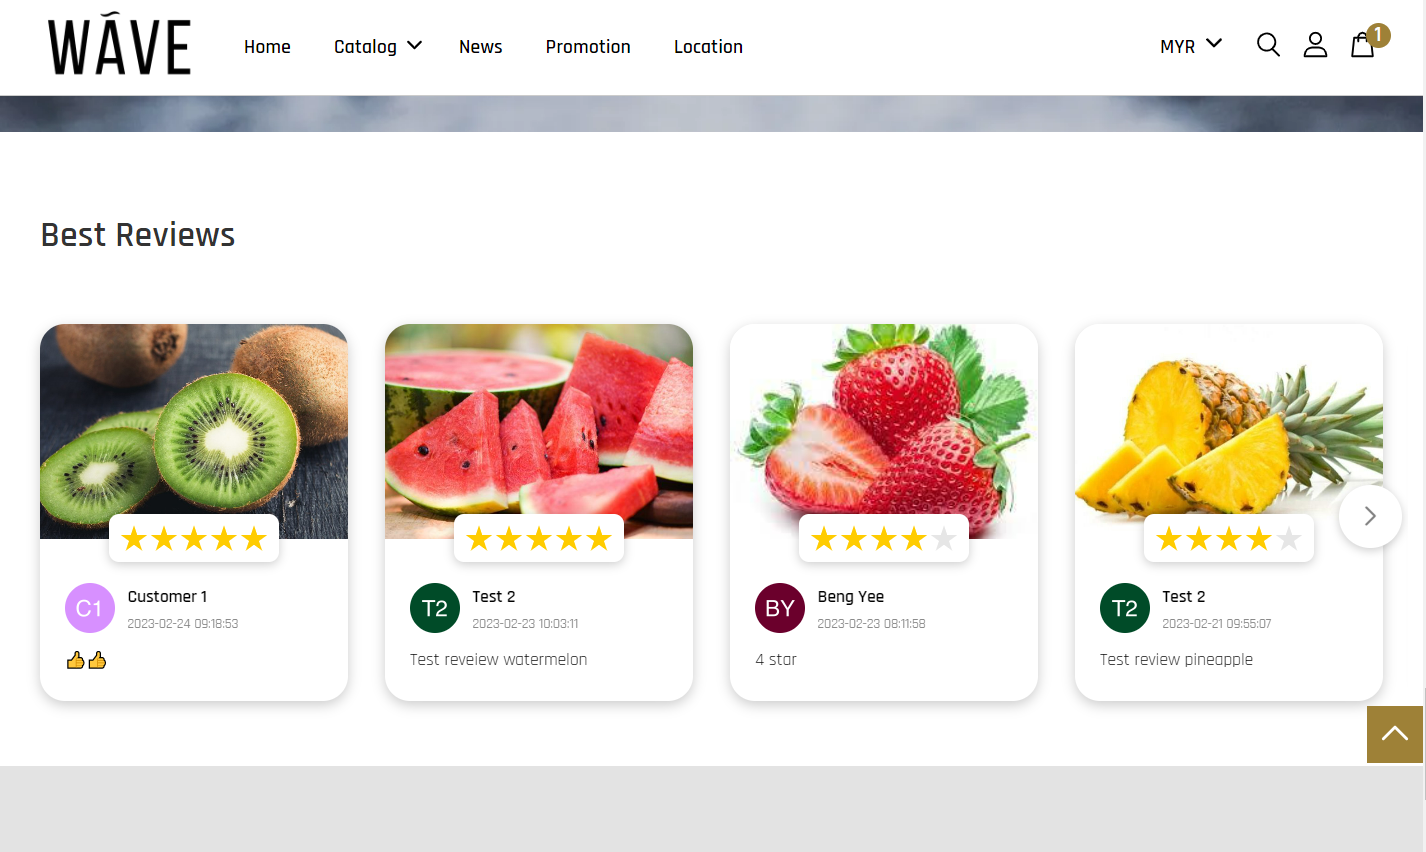The height and width of the screenshot is (852, 1426).
Task: Open the Location page
Action: click(708, 46)
